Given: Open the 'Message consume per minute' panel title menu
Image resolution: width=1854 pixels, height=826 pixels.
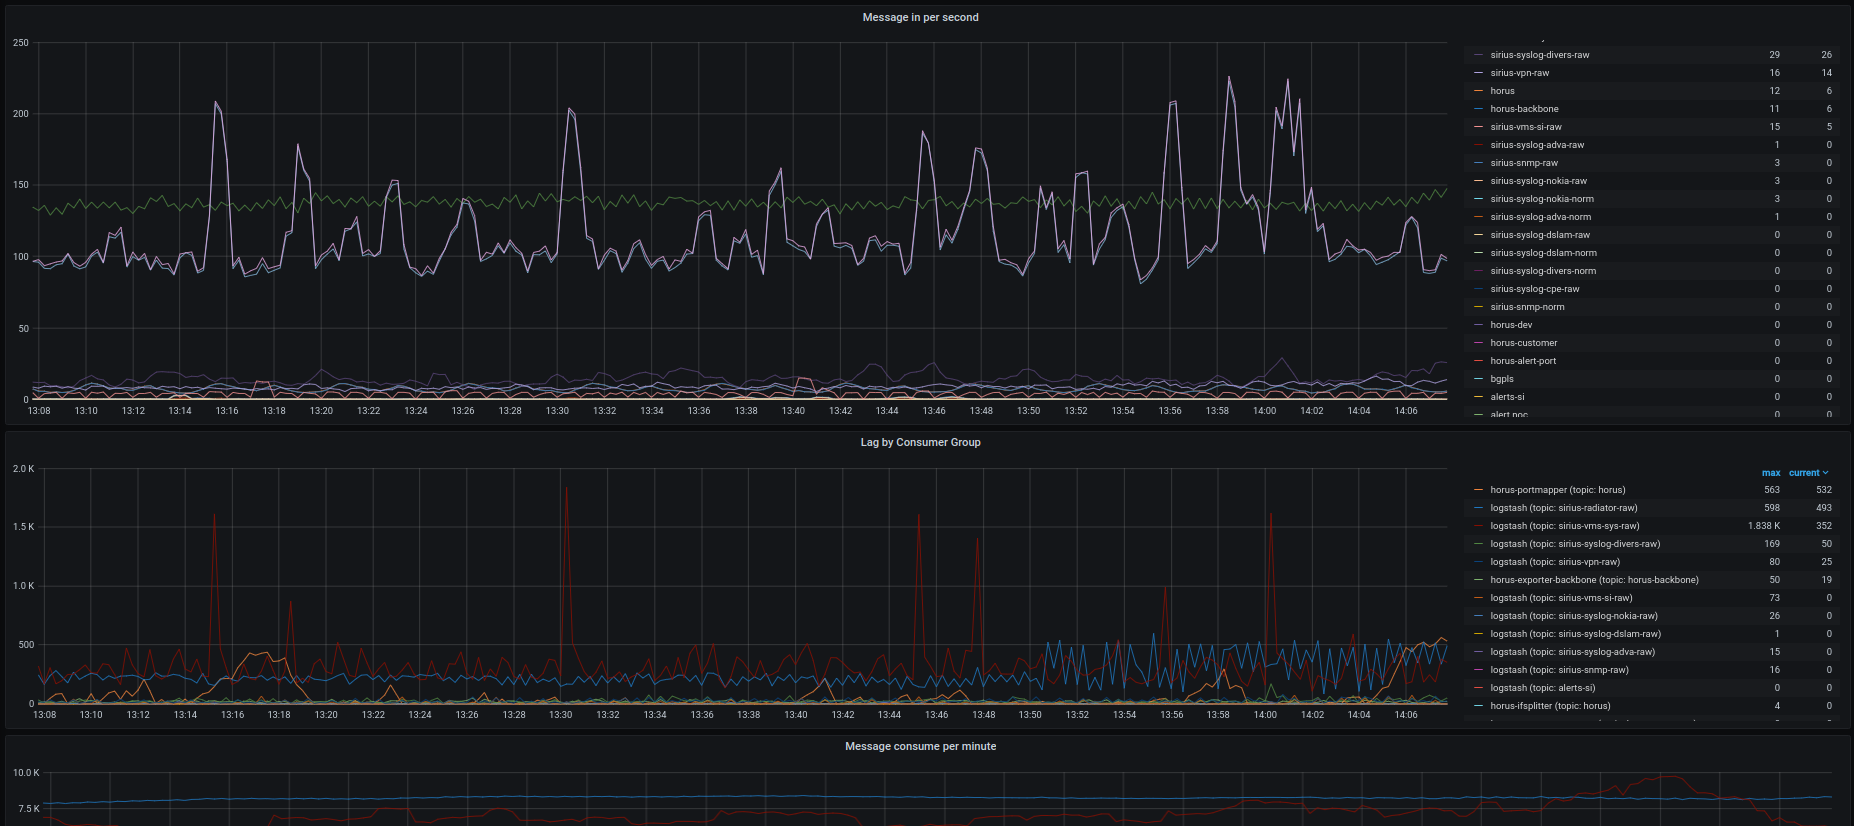Looking at the screenshot, I should (x=920, y=746).
